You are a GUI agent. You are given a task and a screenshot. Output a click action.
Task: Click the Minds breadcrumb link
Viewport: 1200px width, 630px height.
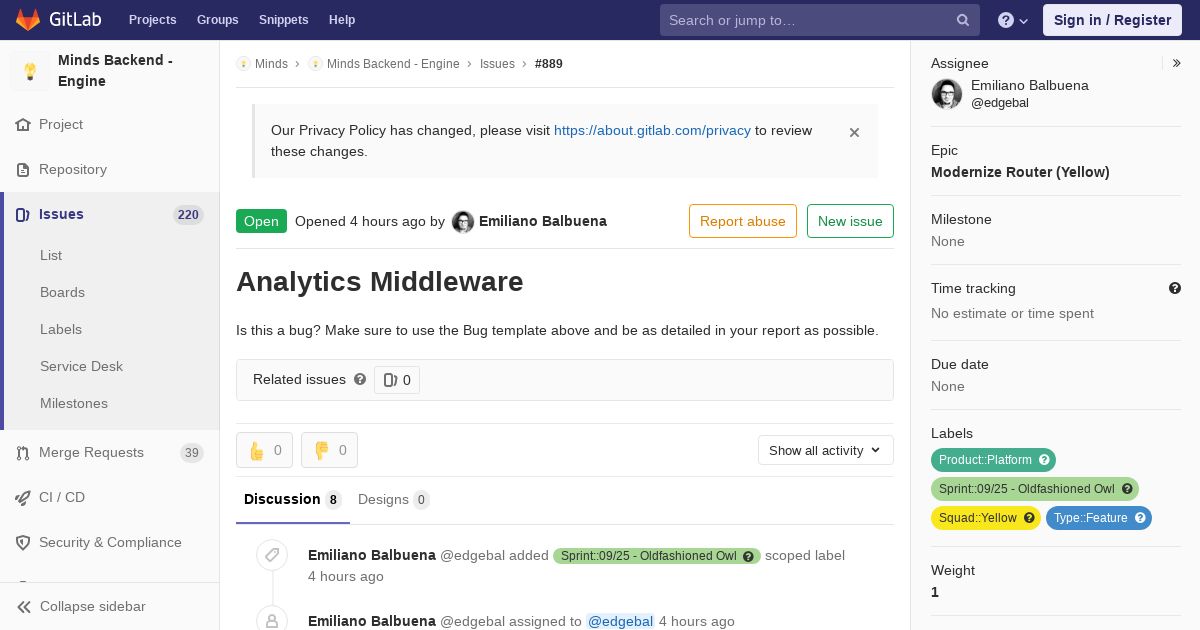click(x=271, y=64)
